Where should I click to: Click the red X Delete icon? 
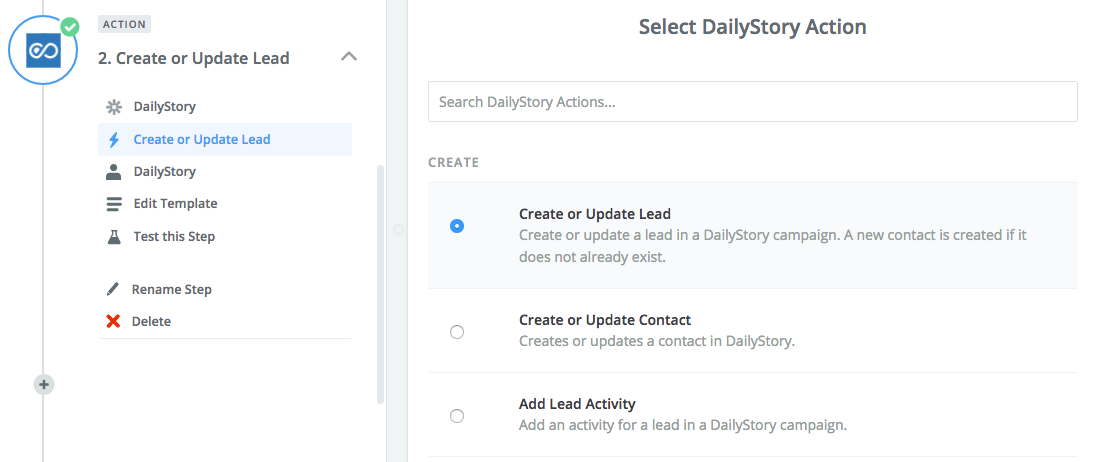coord(113,321)
